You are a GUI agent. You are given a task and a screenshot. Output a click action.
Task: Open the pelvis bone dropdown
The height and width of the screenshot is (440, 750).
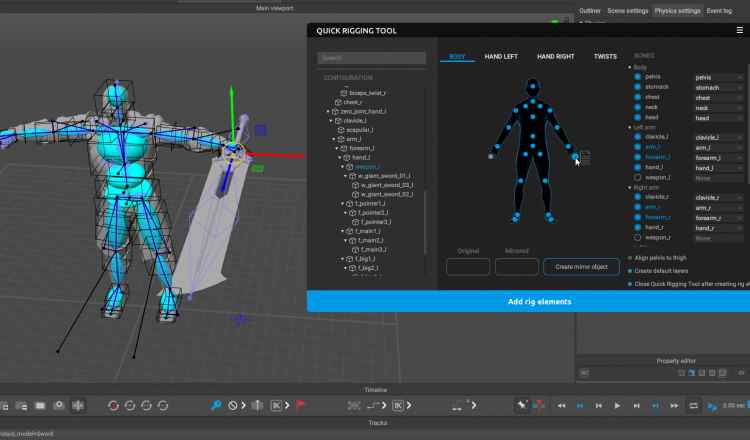point(718,77)
